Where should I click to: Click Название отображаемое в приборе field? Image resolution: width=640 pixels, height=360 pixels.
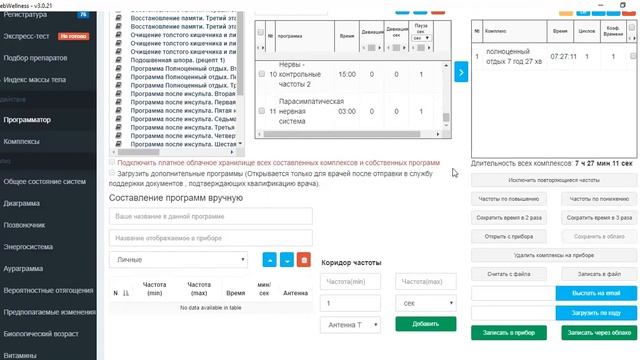point(211,238)
